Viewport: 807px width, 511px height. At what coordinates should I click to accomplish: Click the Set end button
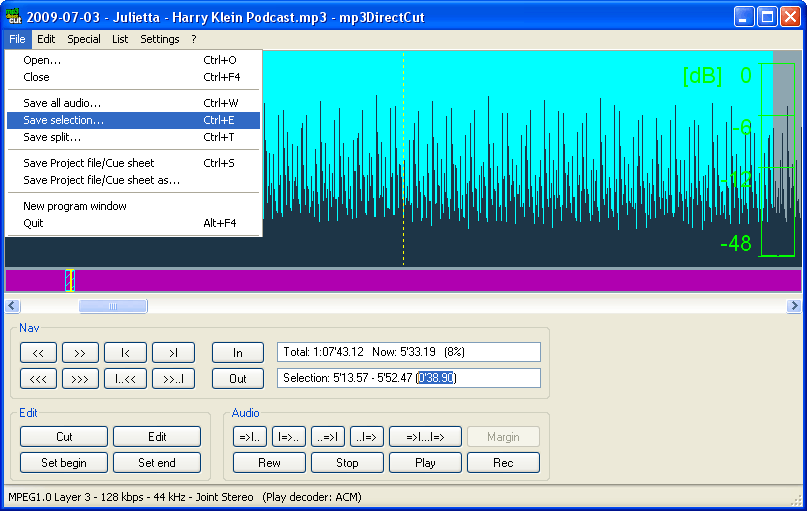point(157,463)
